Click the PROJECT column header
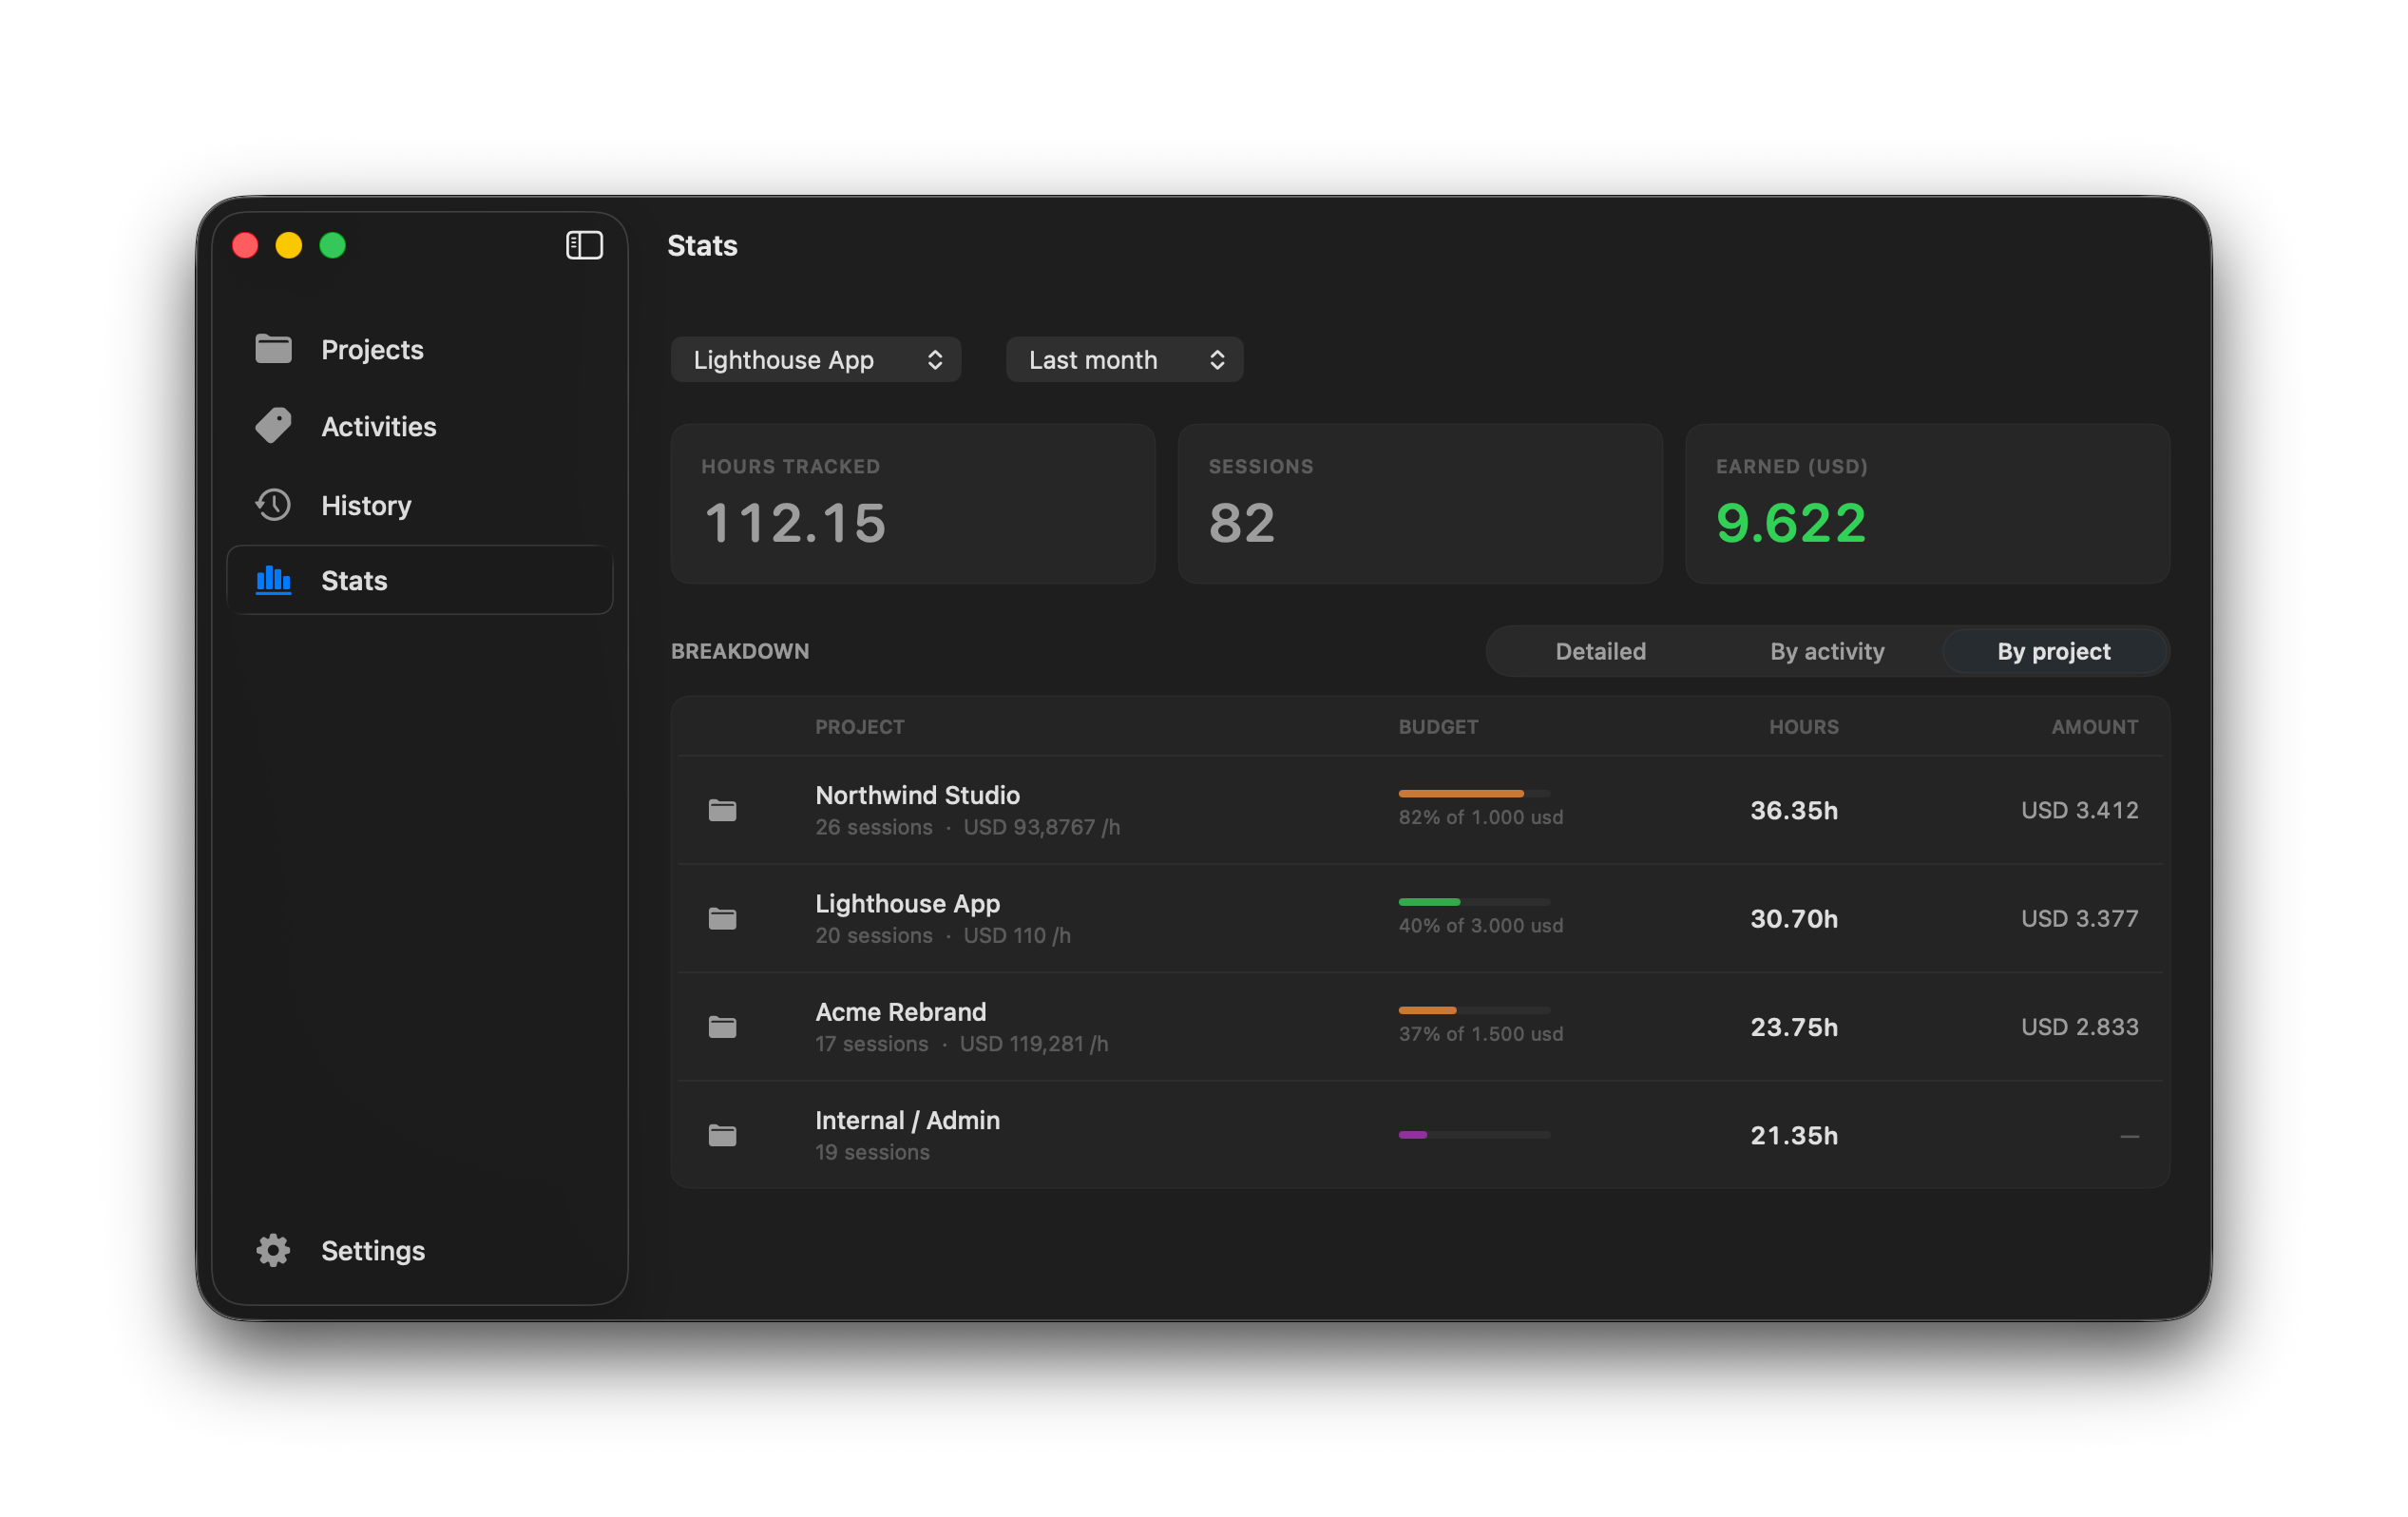The image size is (2408, 1517). 859,727
